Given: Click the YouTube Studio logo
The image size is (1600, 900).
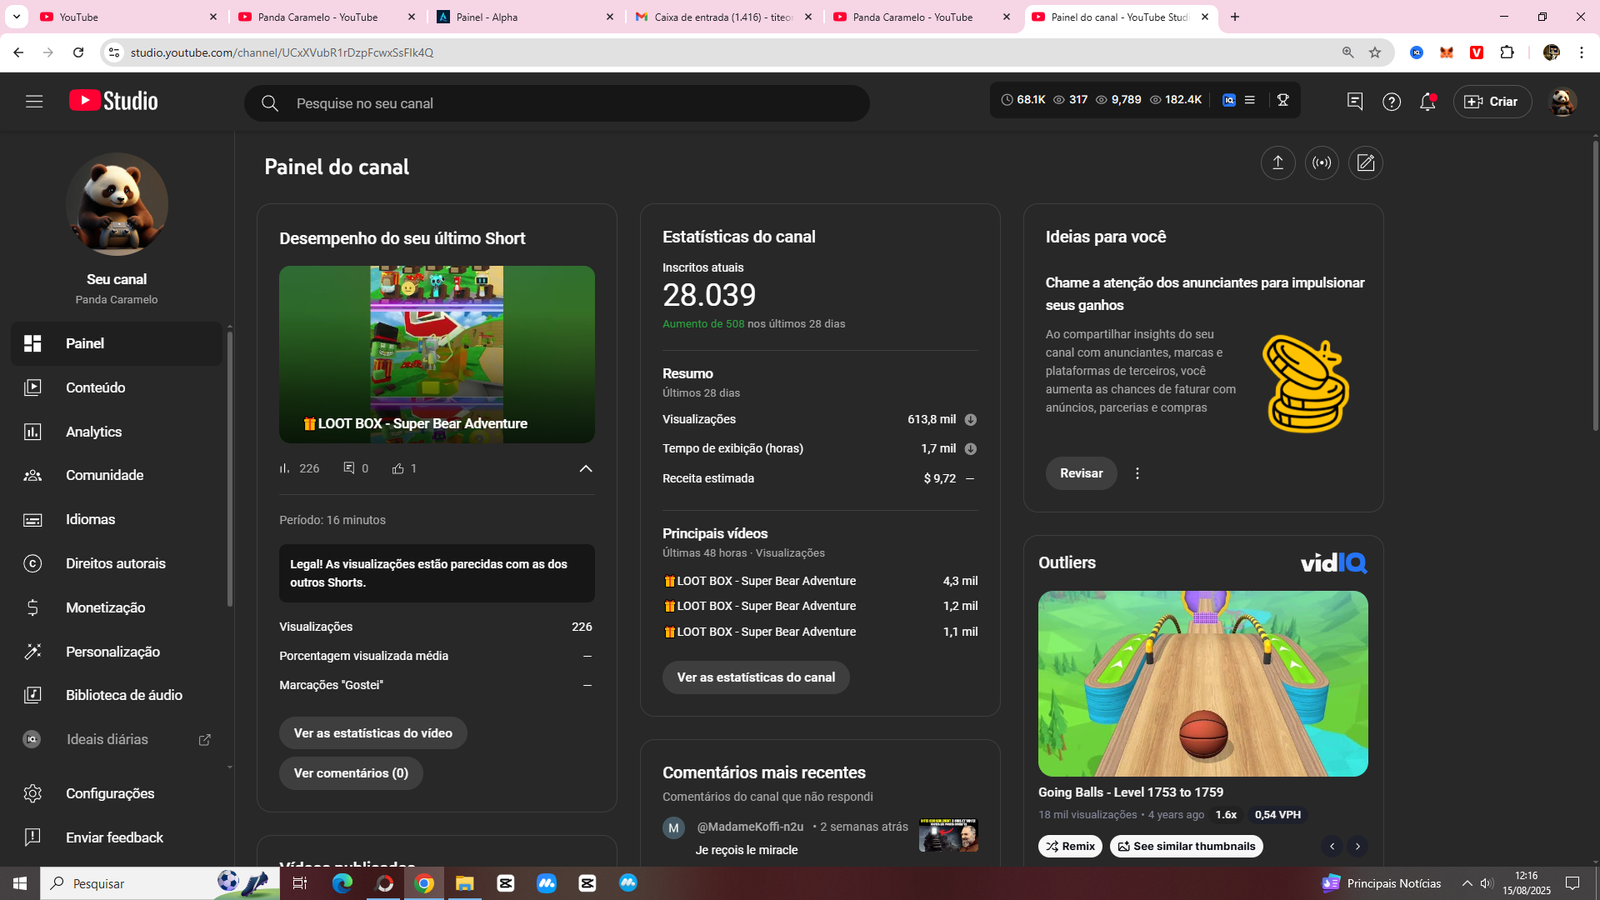Looking at the screenshot, I should tap(113, 101).
